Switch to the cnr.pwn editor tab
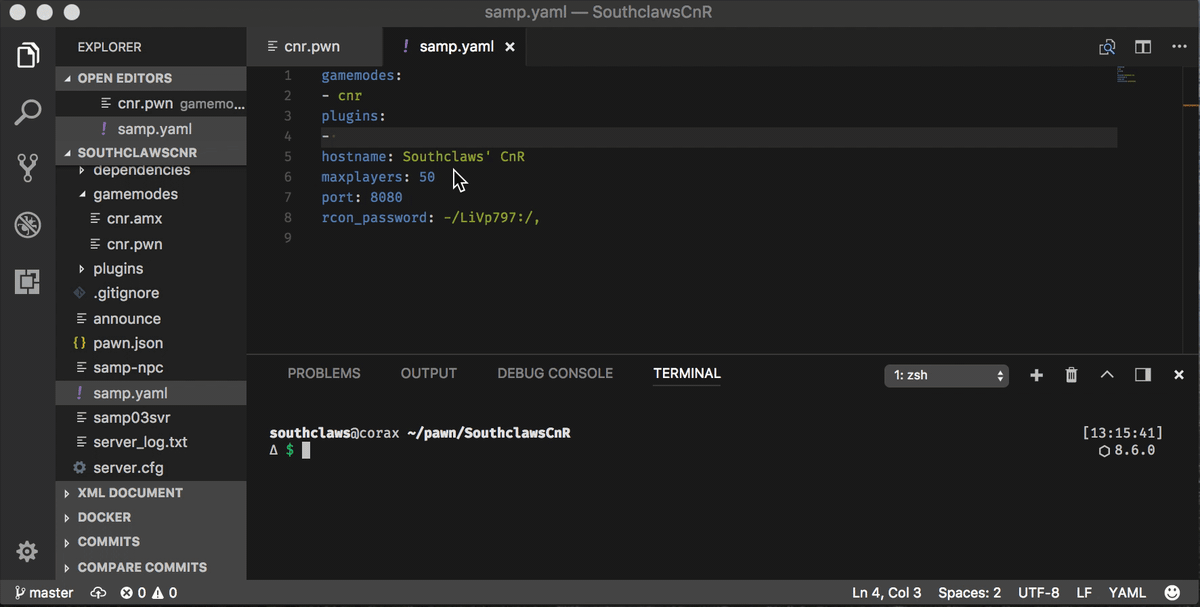 [314, 47]
